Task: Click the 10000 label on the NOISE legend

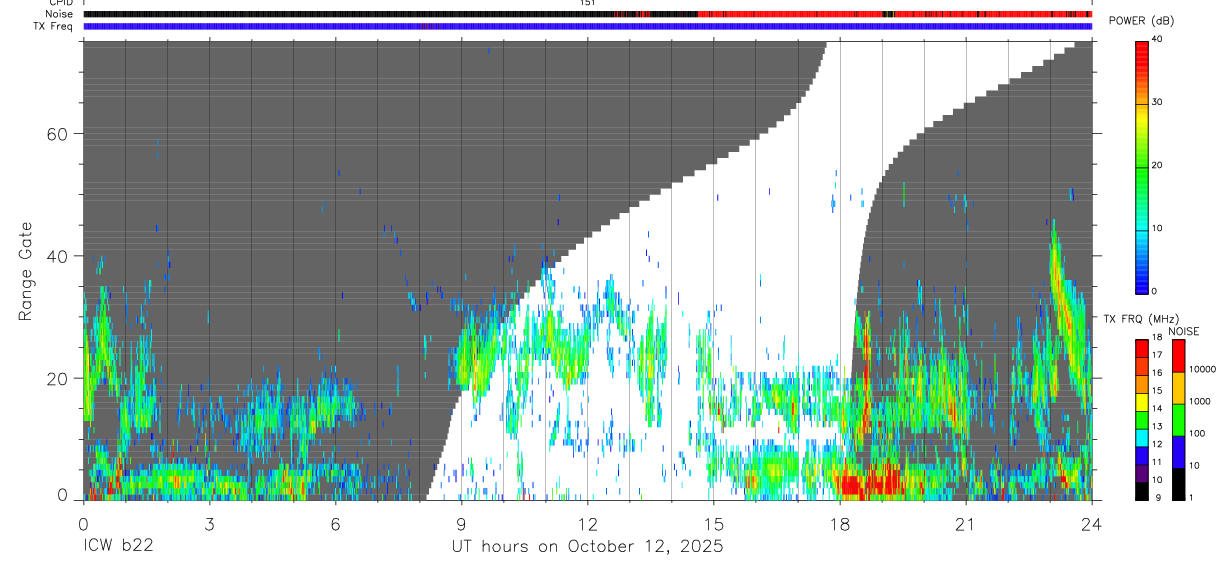Action: (x=1201, y=370)
